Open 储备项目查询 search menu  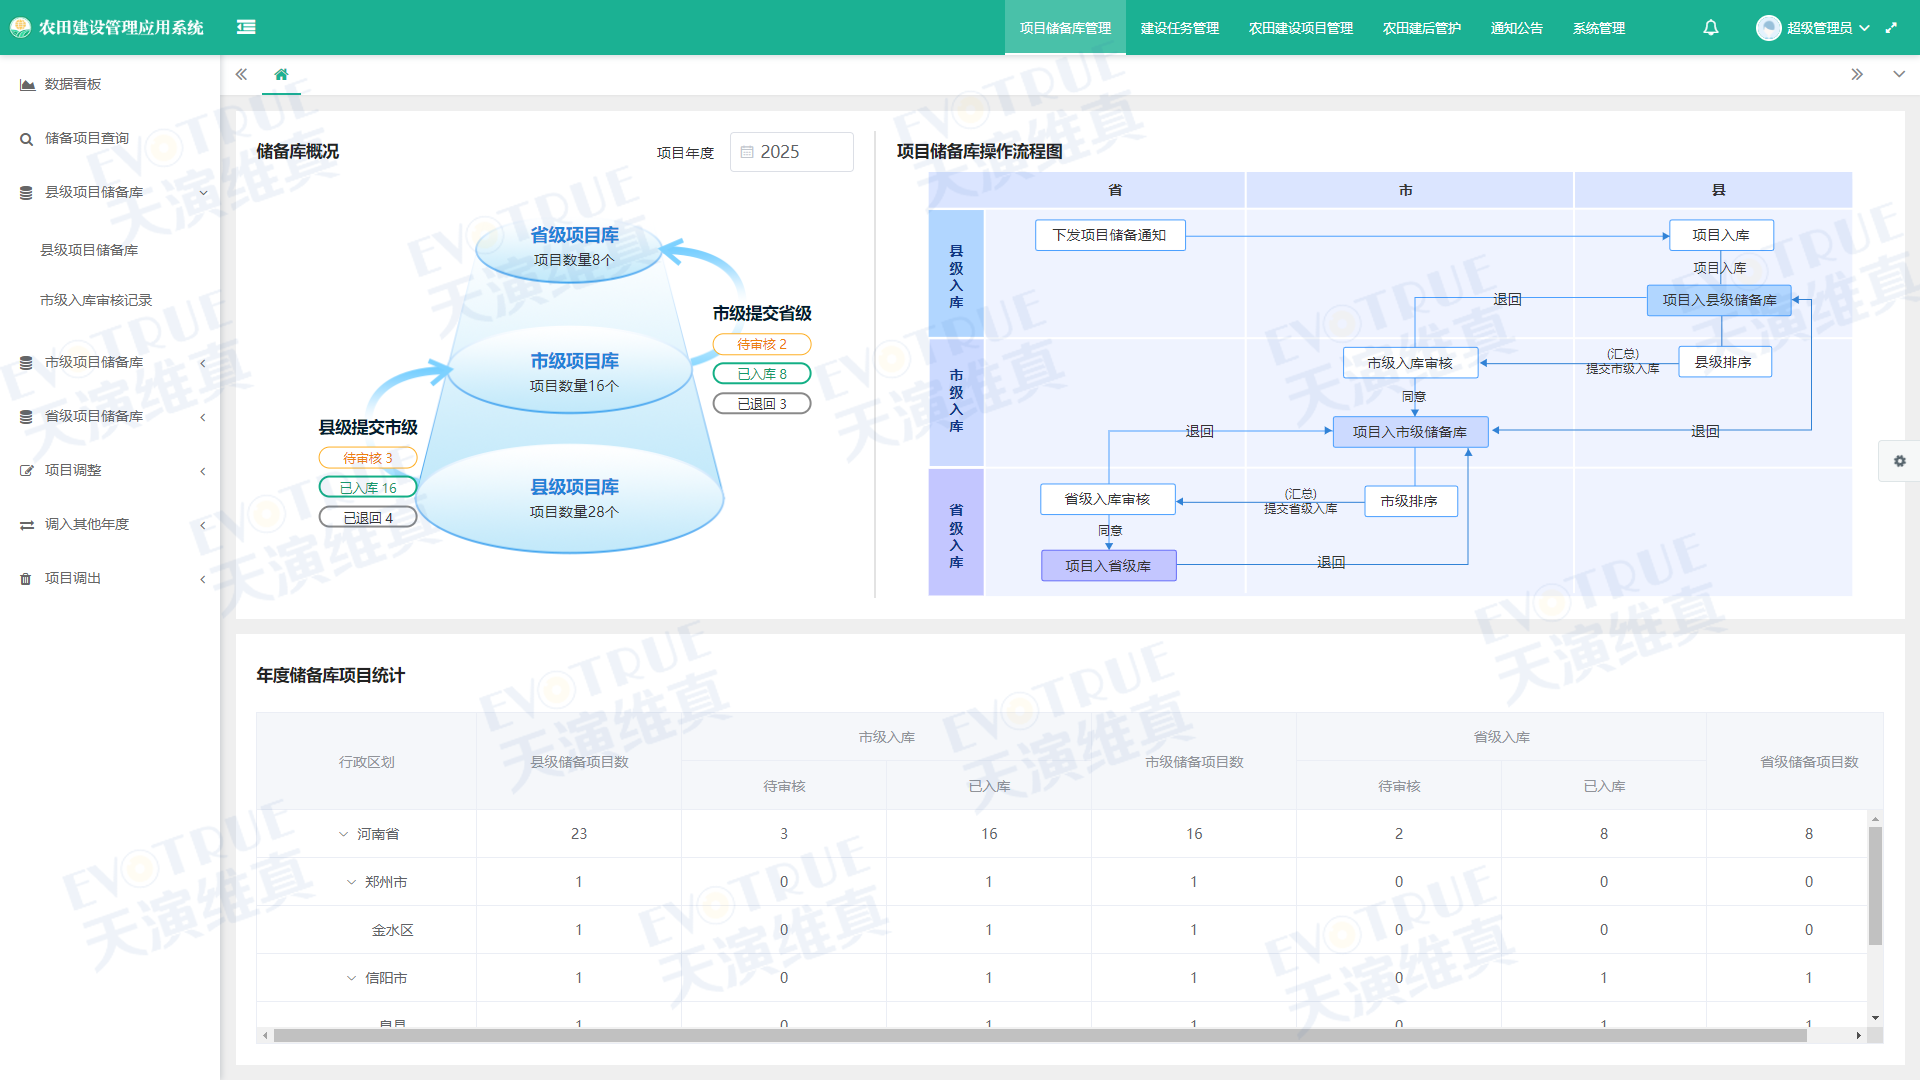pos(86,138)
